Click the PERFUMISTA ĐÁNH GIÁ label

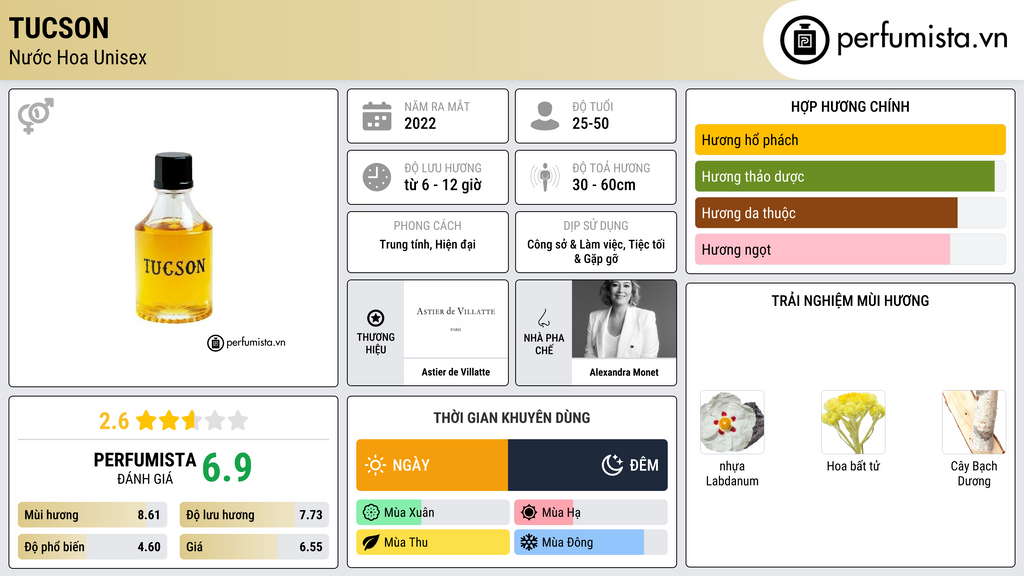tap(145, 468)
